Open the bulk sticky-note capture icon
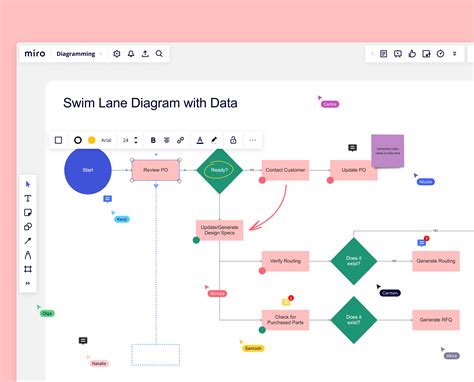 coord(426,54)
